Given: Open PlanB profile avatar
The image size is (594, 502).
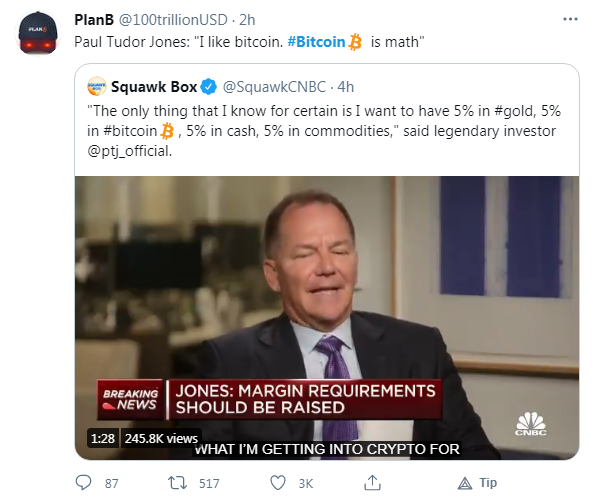Looking at the screenshot, I should point(38,33).
